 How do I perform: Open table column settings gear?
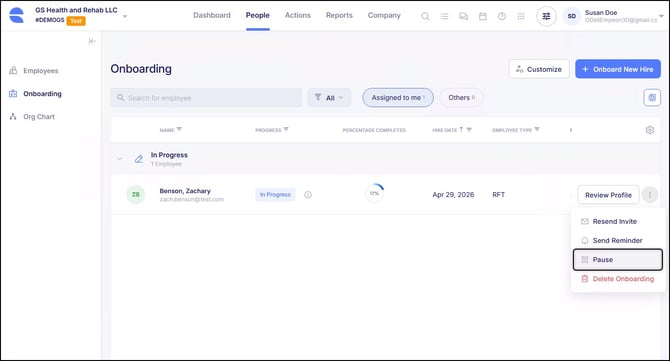(x=649, y=130)
